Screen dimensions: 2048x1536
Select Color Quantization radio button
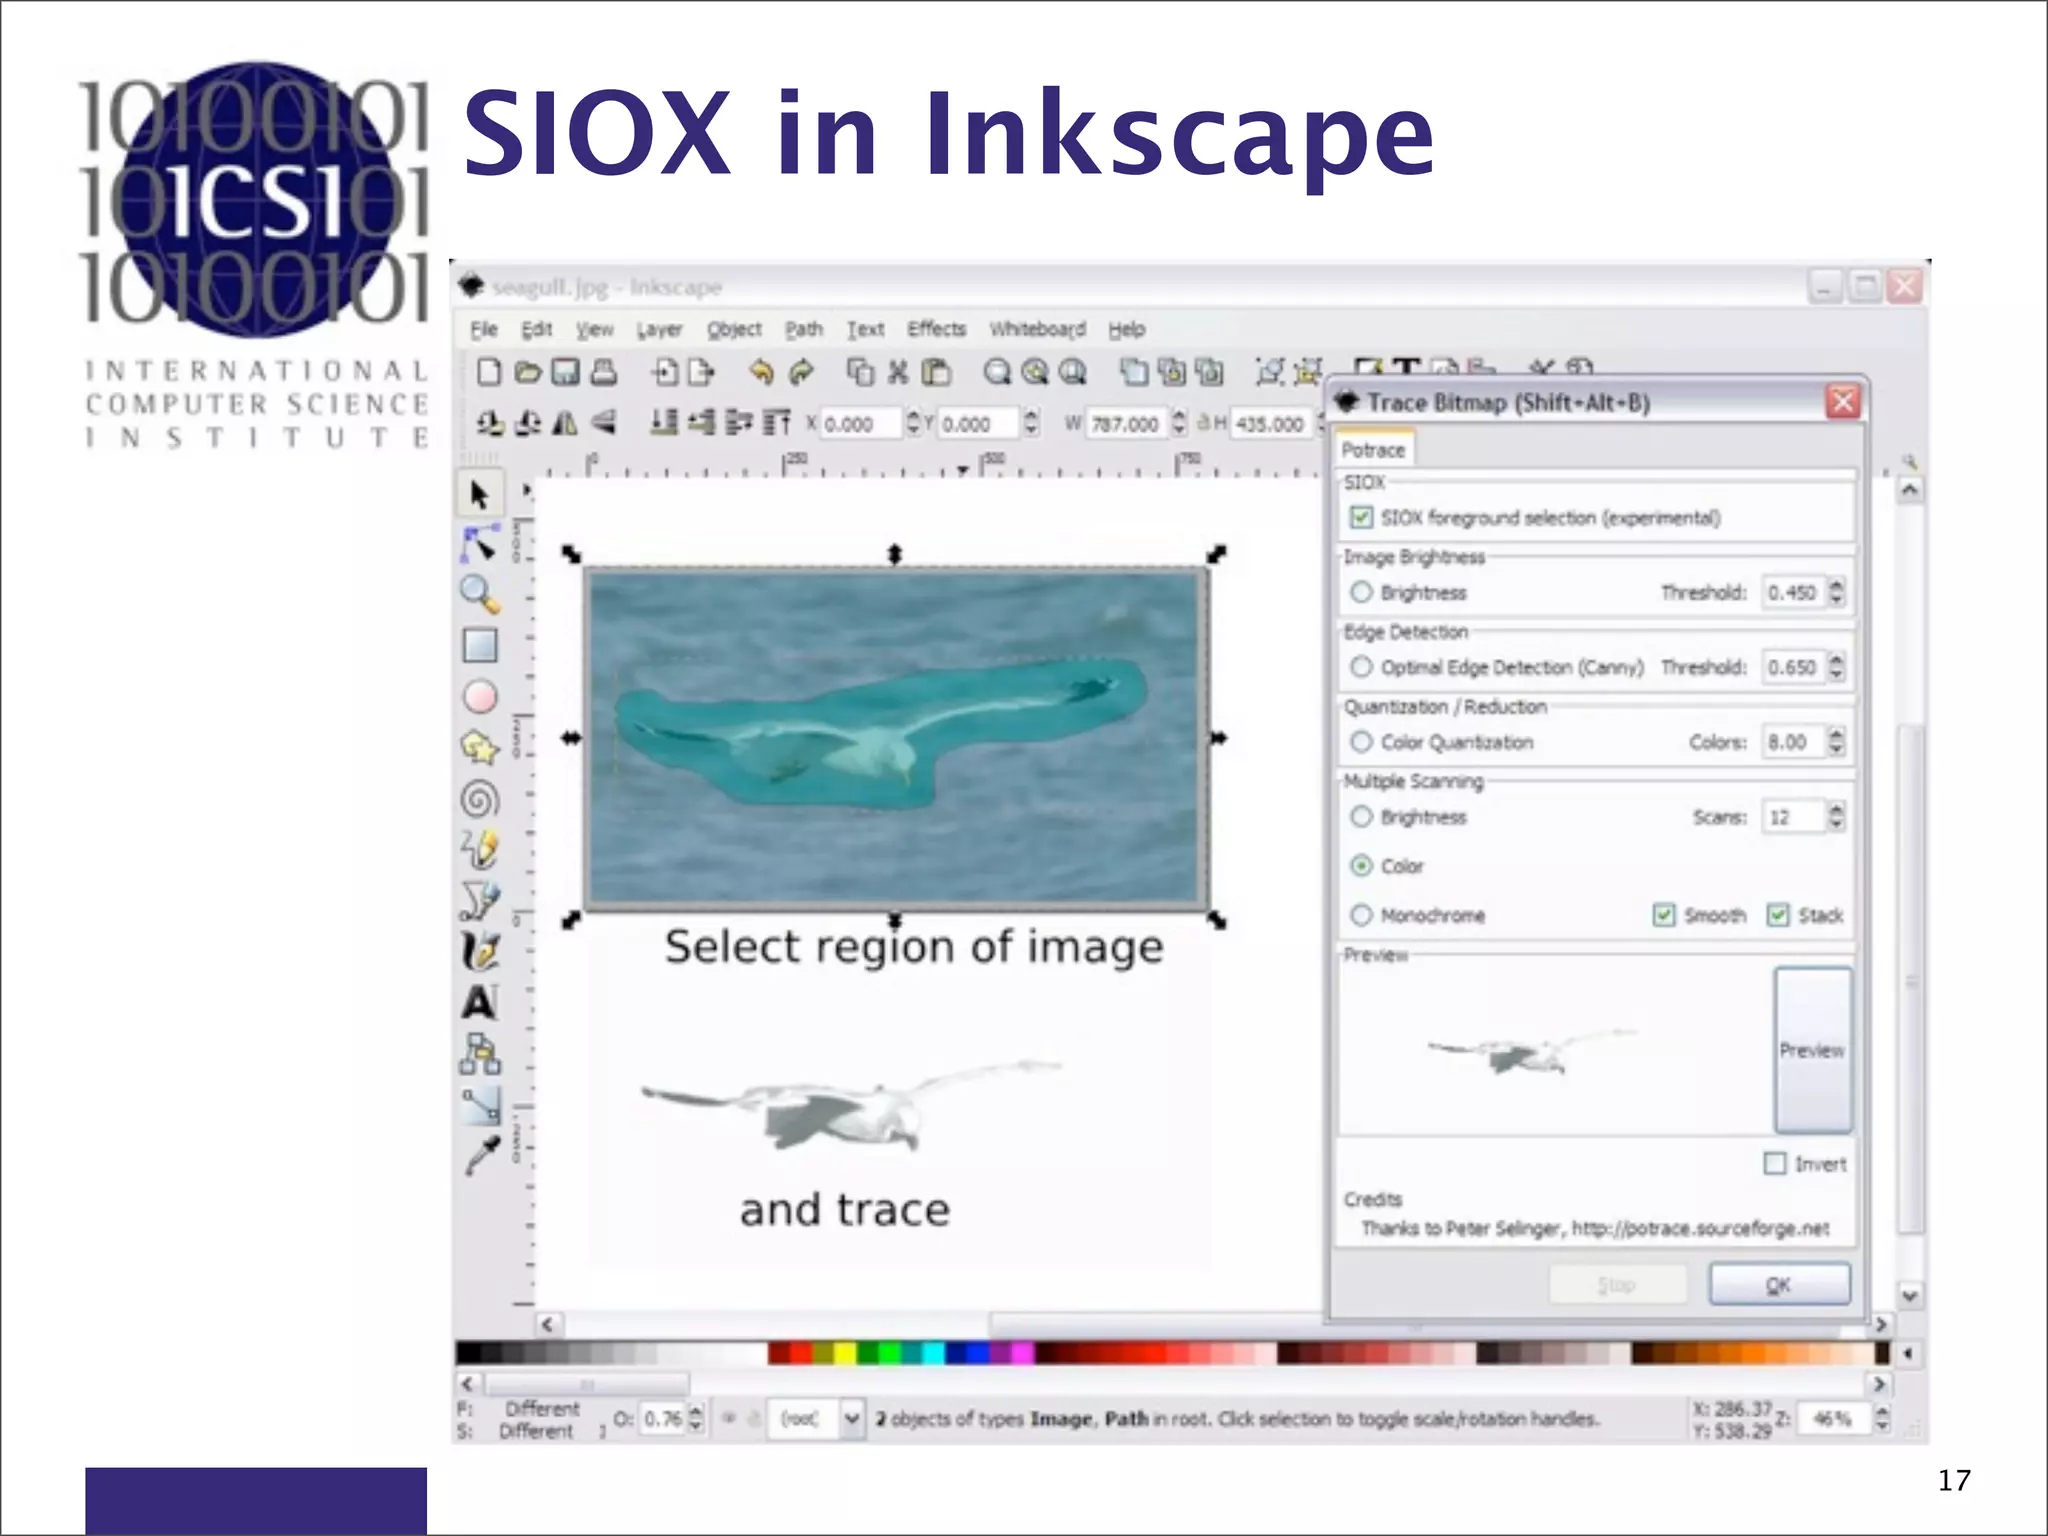[x=1361, y=742]
